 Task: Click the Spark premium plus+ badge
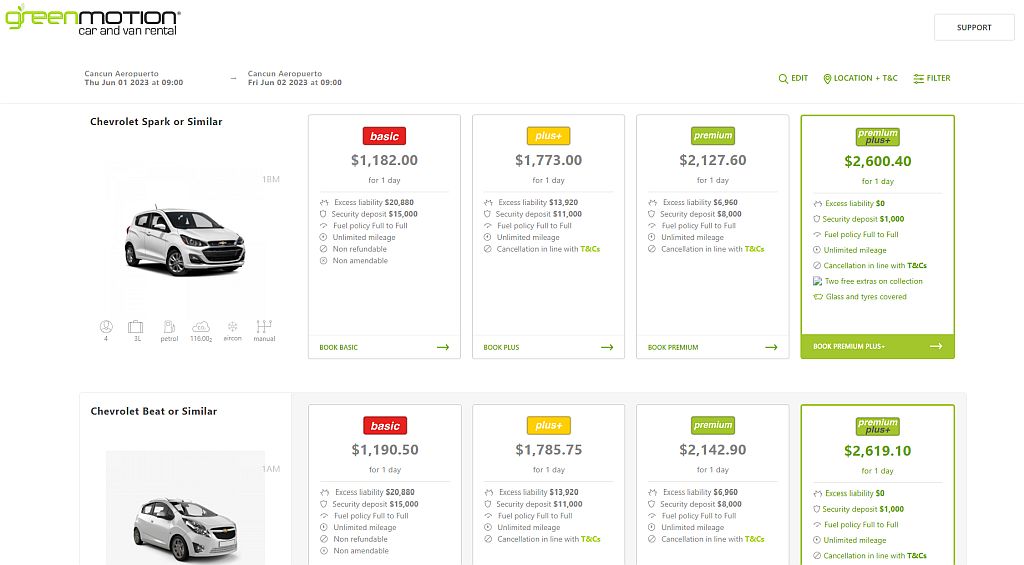(x=877, y=137)
